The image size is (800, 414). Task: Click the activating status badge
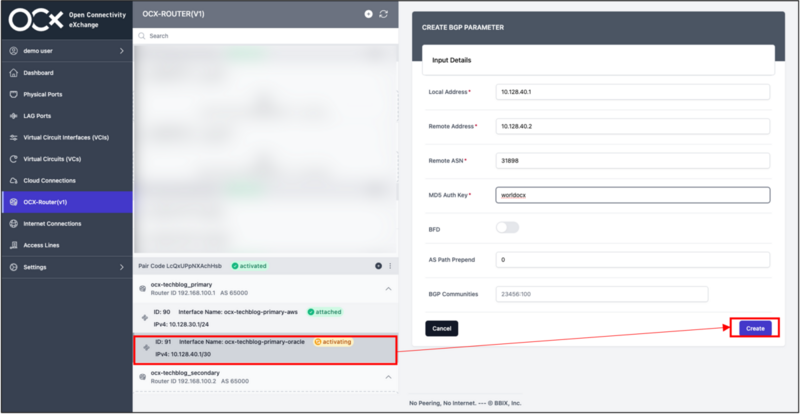point(333,342)
